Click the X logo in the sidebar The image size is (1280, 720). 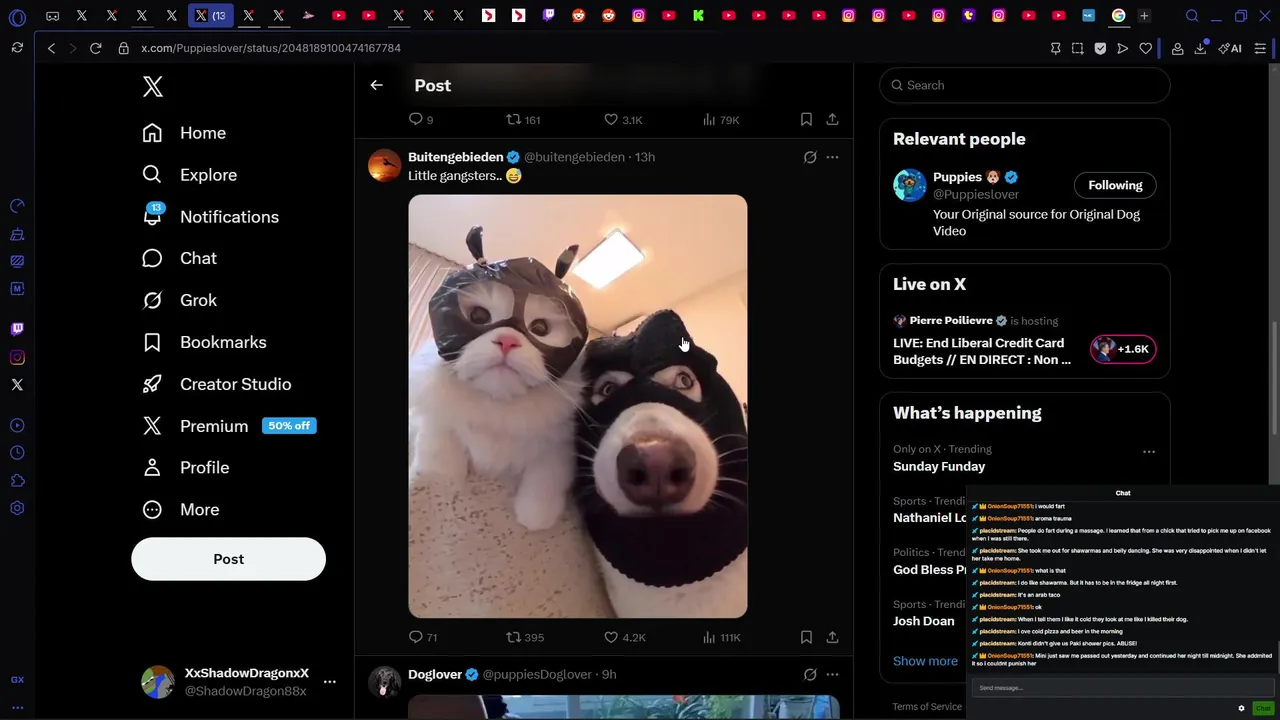click(x=152, y=87)
